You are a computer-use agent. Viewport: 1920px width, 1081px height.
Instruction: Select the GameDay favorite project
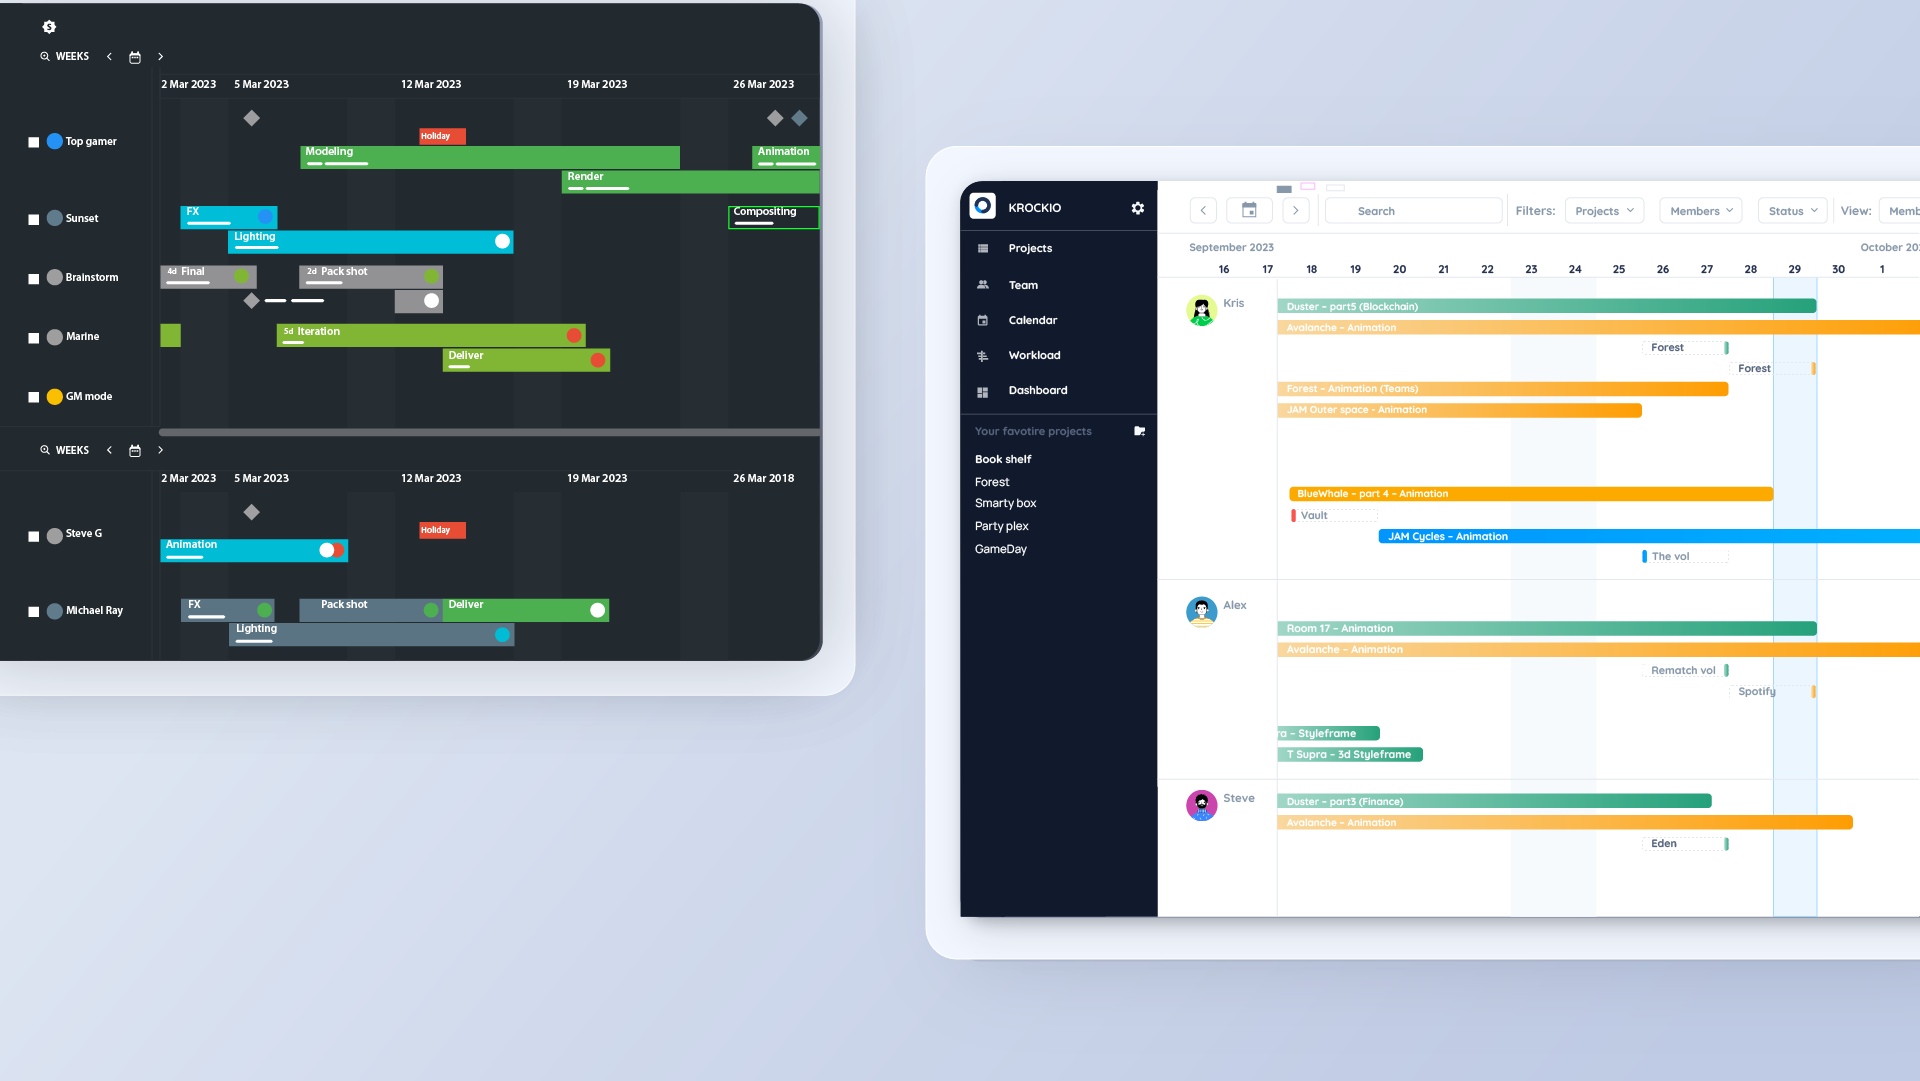[1000, 547]
